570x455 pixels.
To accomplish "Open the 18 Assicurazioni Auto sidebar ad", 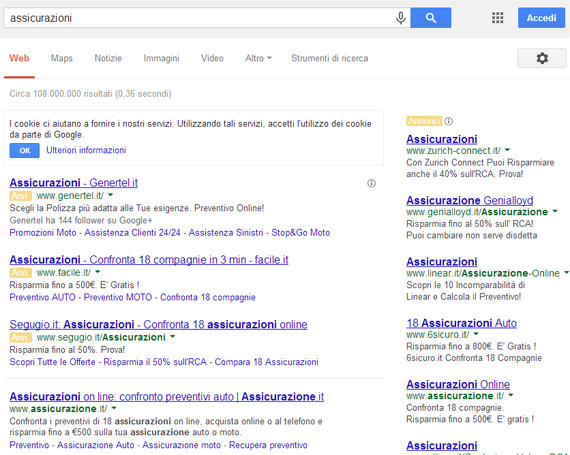I will [x=461, y=323].
